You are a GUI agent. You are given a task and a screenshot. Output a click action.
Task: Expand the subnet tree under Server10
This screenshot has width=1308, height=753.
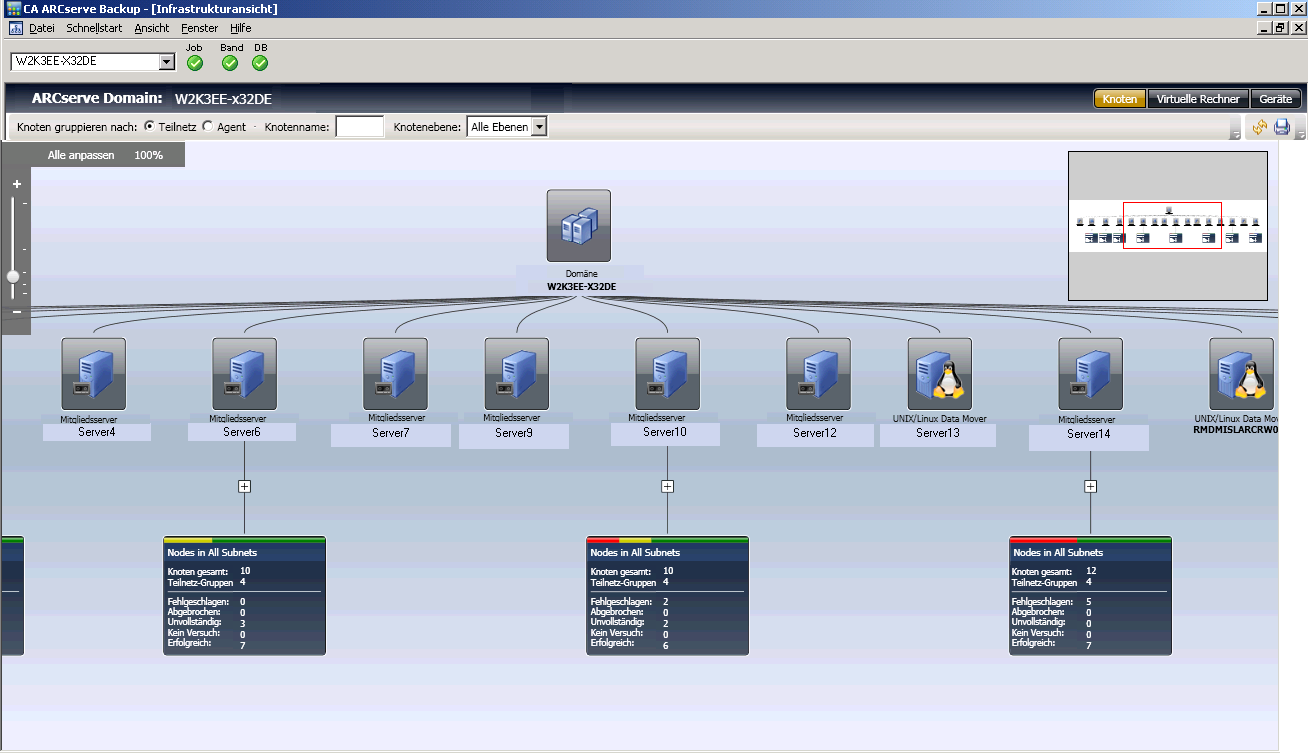pos(668,486)
